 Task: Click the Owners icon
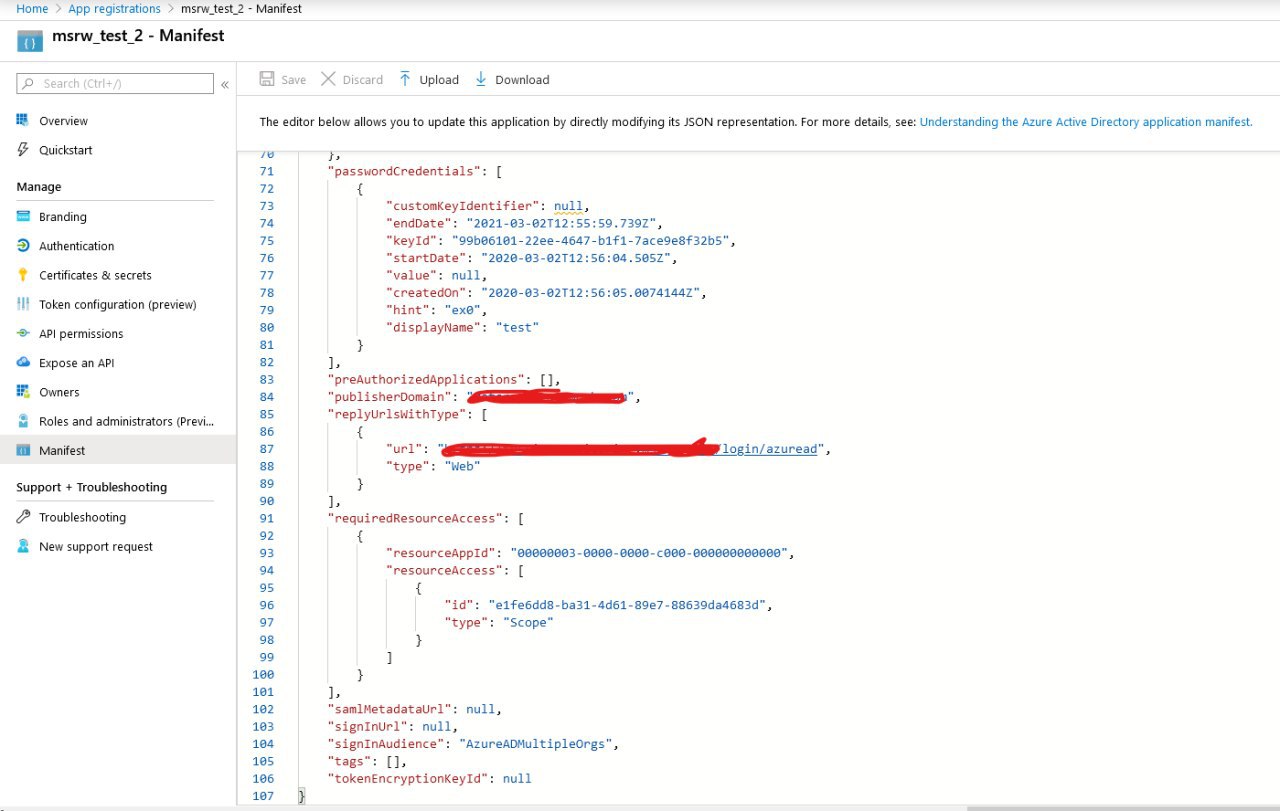(22, 392)
